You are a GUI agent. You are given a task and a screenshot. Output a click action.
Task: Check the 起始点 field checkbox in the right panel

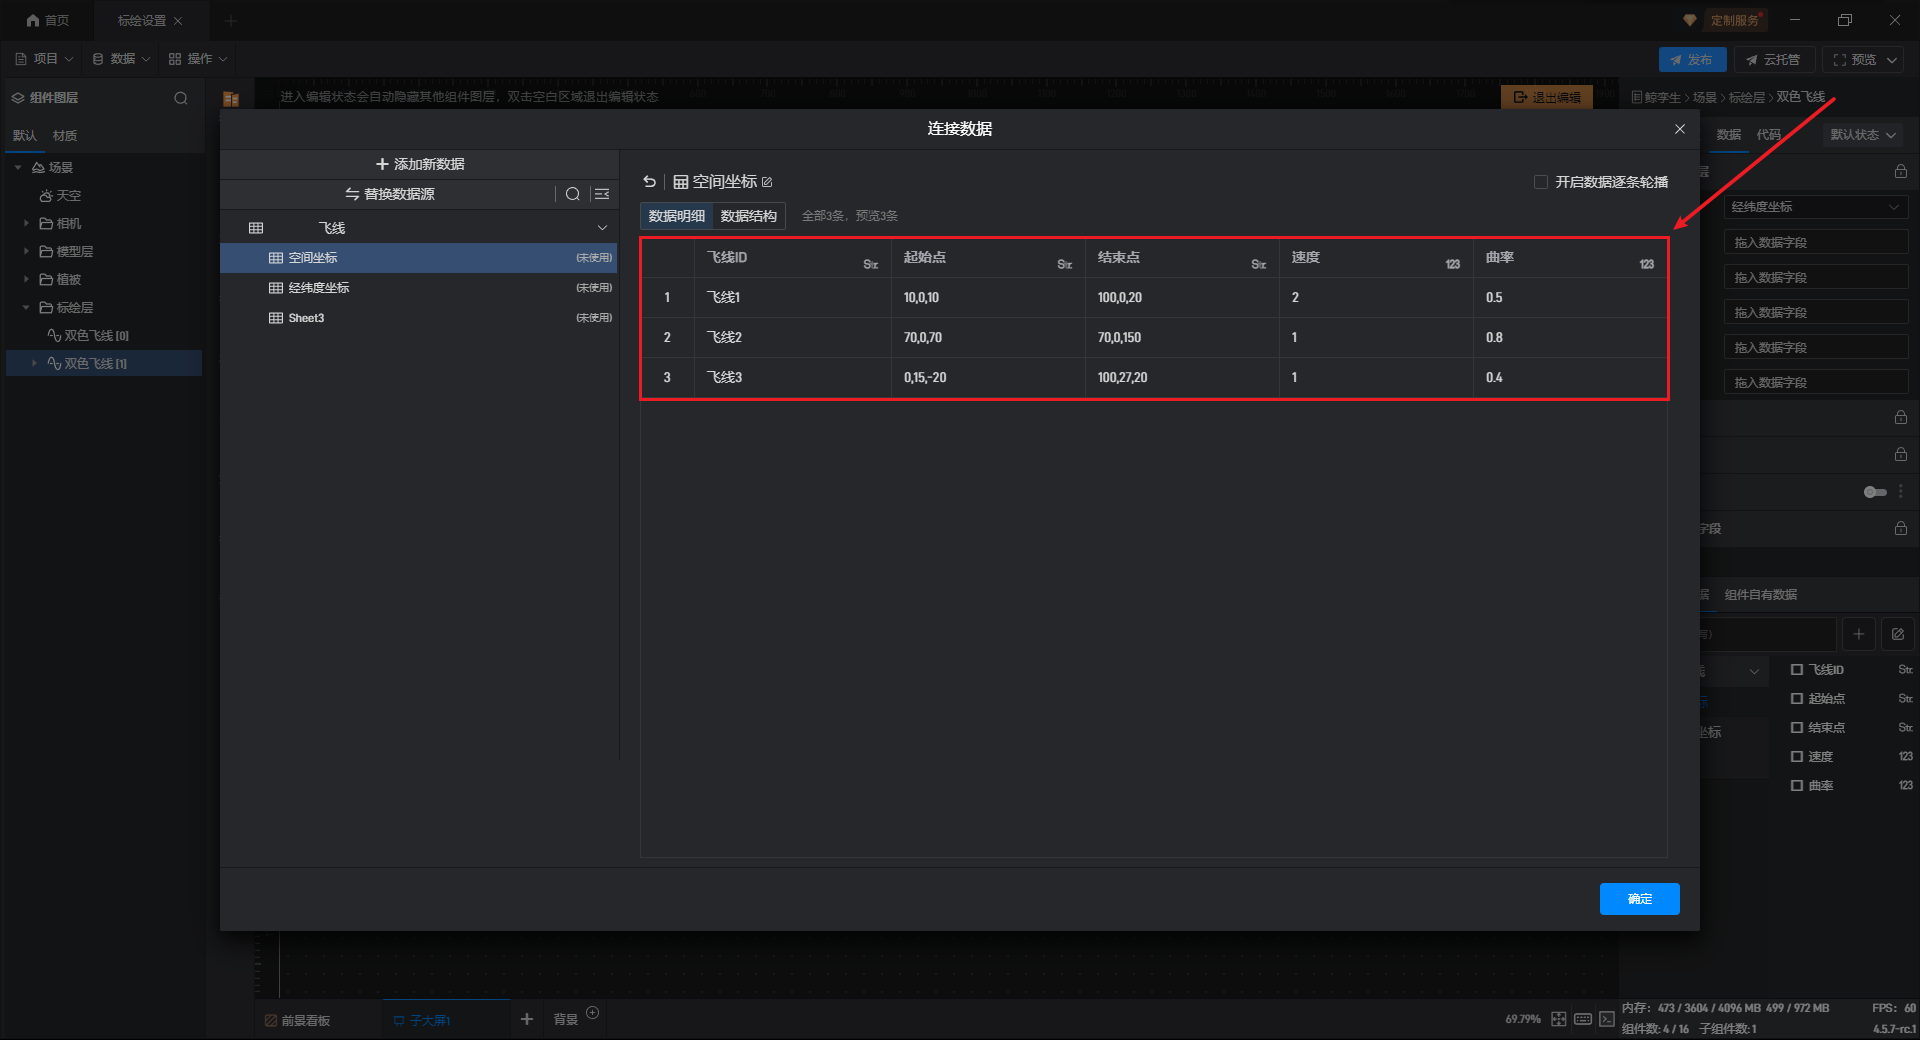pos(1797,699)
